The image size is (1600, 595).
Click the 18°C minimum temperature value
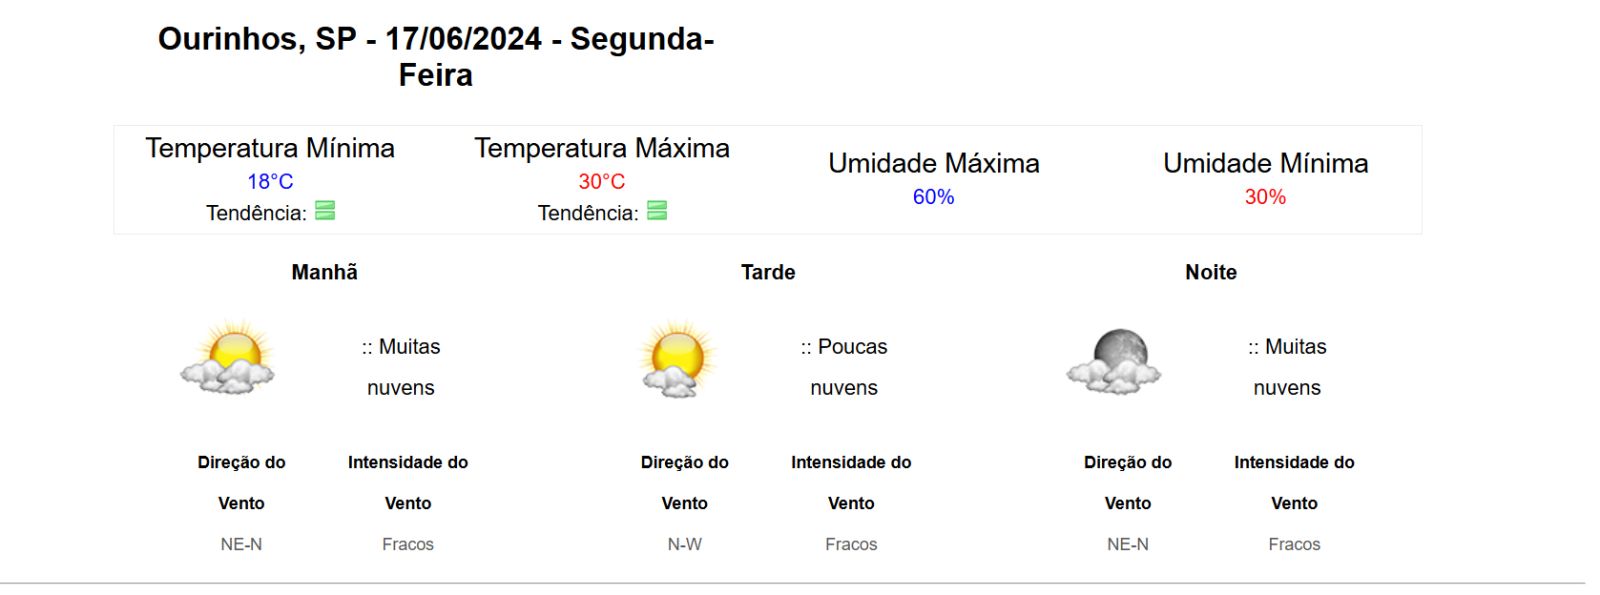click(270, 181)
